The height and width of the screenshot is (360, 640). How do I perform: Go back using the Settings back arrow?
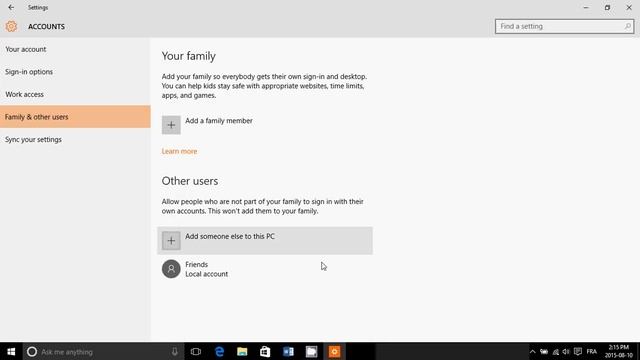(x=11, y=7)
